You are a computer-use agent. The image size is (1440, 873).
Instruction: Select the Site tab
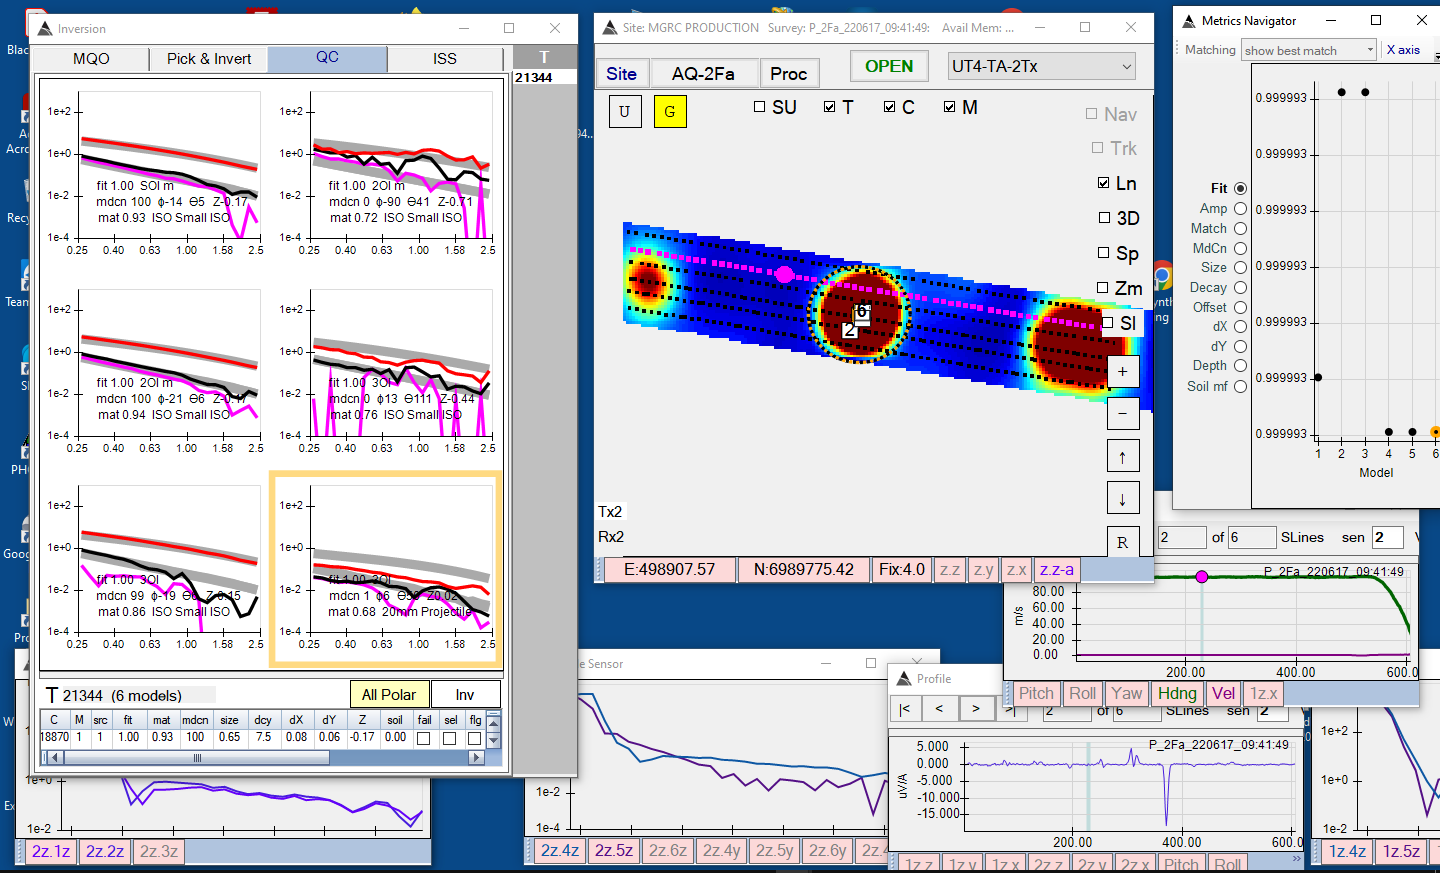click(621, 73)
